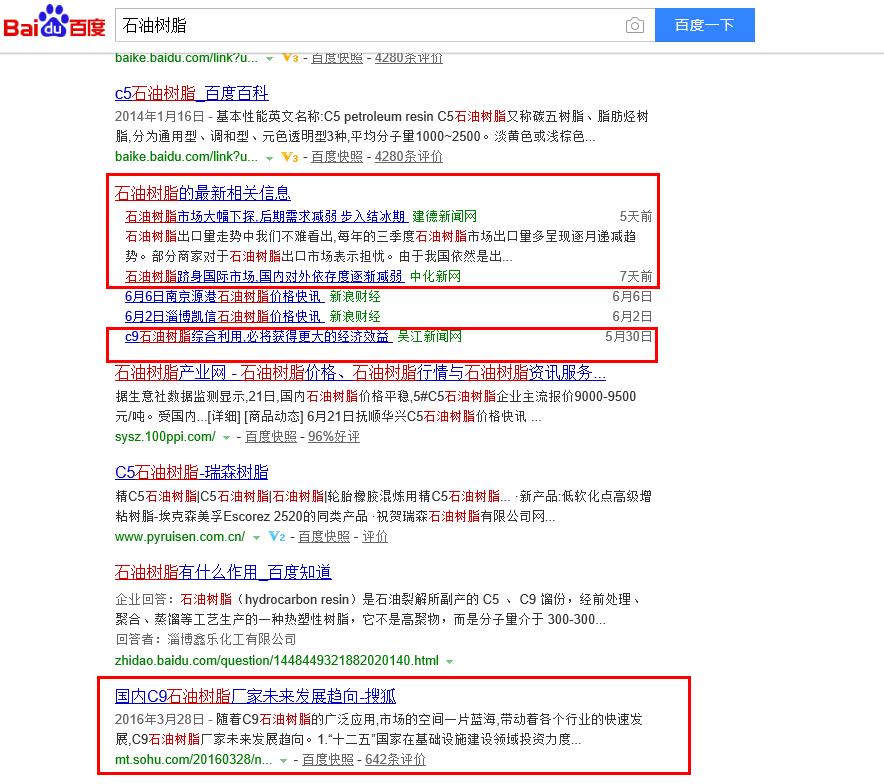Open baike.baidu.com URL under c5石油树脂 result

tap(186, 157)
